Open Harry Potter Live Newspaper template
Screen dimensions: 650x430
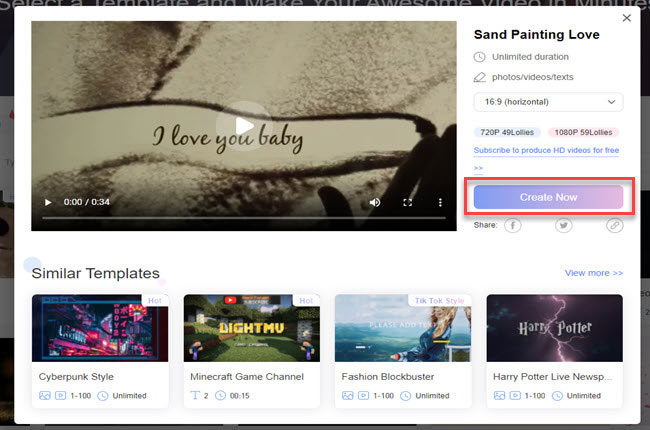(554, 327)
